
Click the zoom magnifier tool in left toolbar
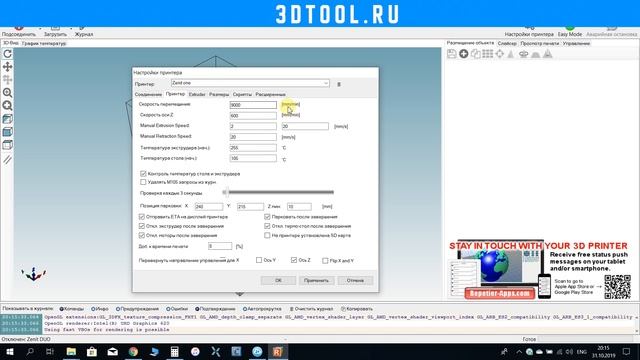point(7,93)
